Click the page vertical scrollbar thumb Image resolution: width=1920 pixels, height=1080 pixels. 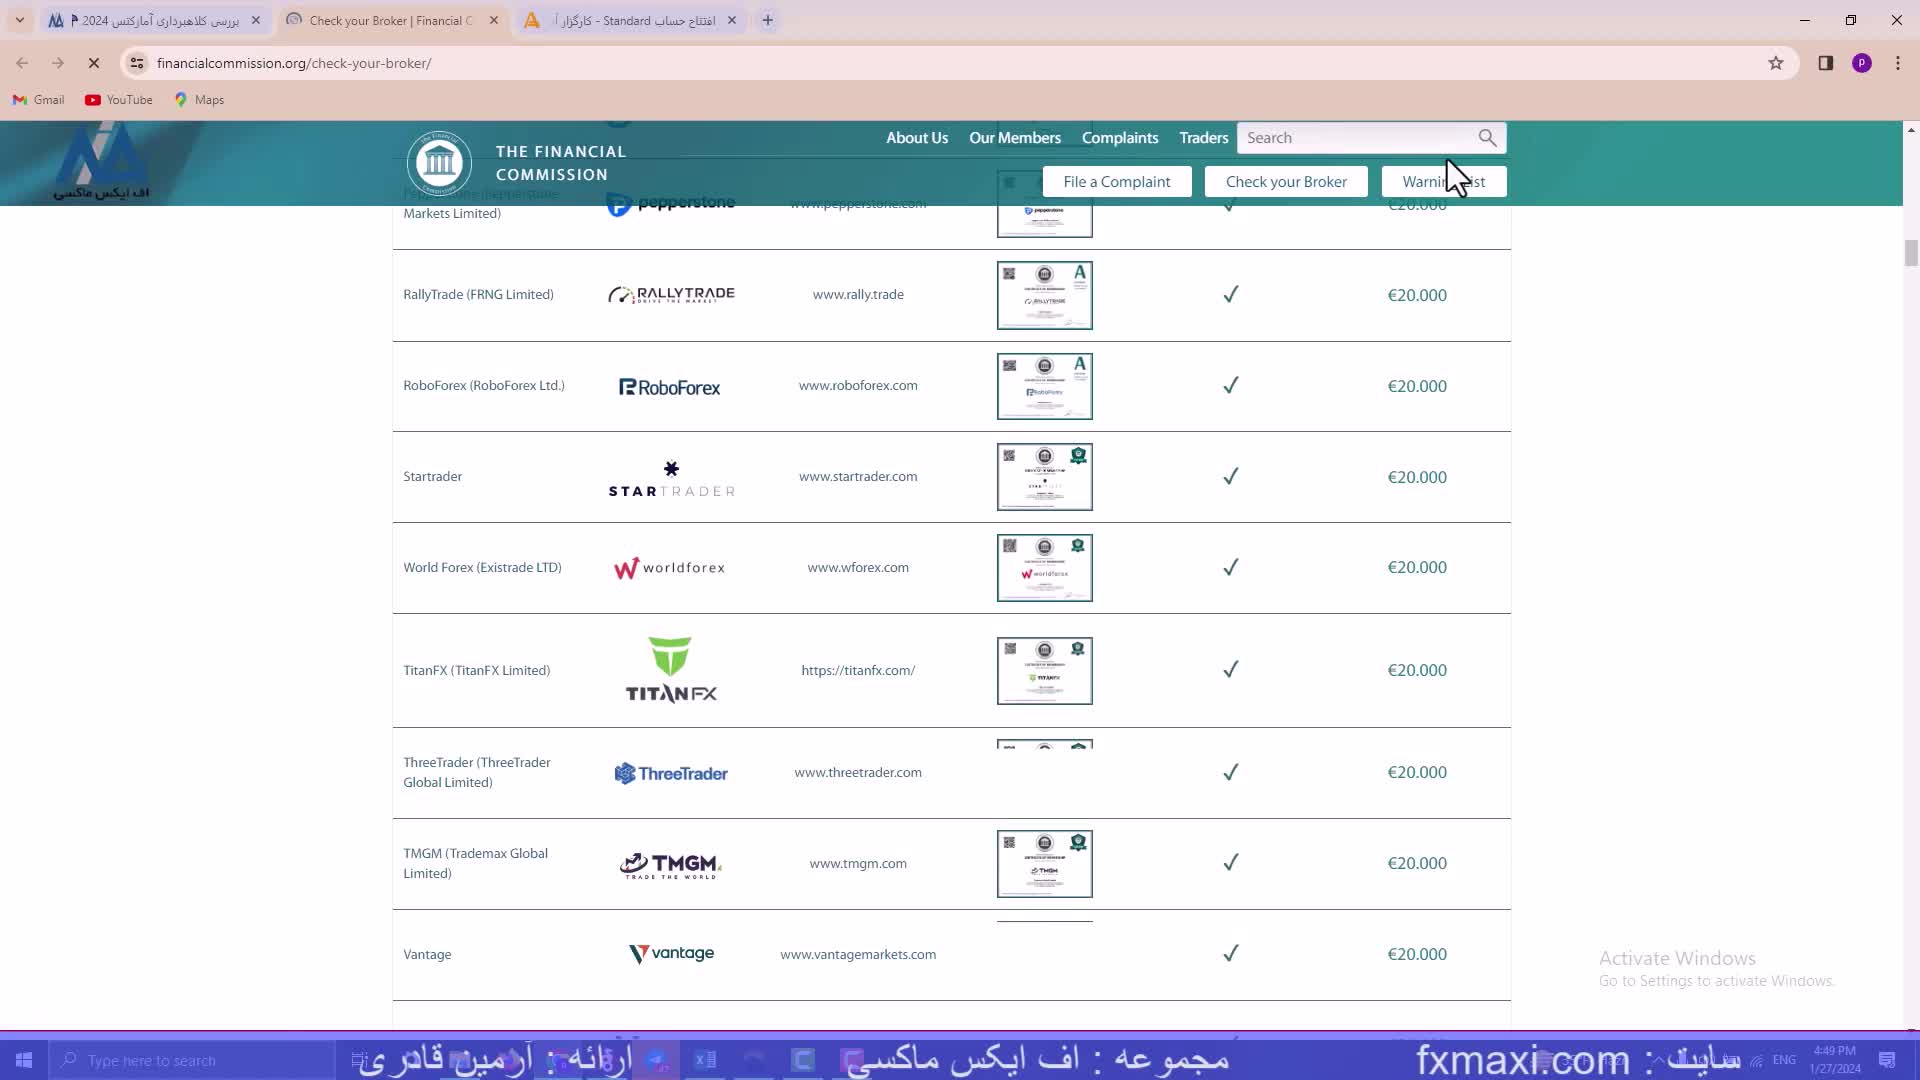pyautogui.click(x=1911, y=253)
